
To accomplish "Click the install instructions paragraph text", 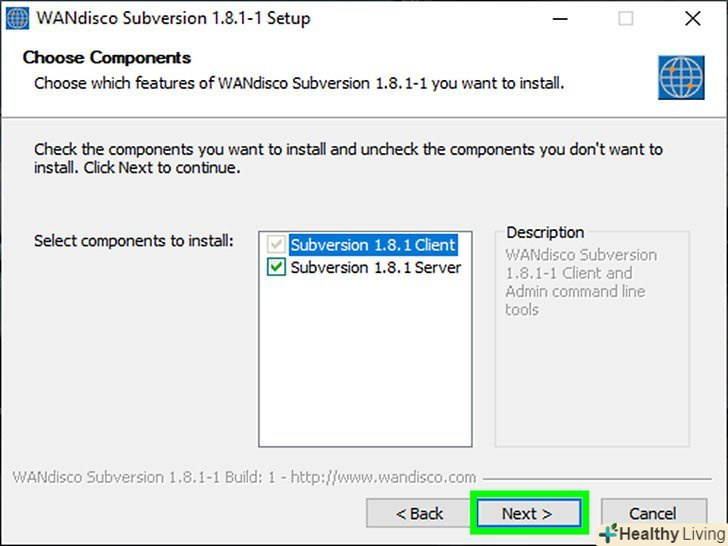I will pos(348,158).
